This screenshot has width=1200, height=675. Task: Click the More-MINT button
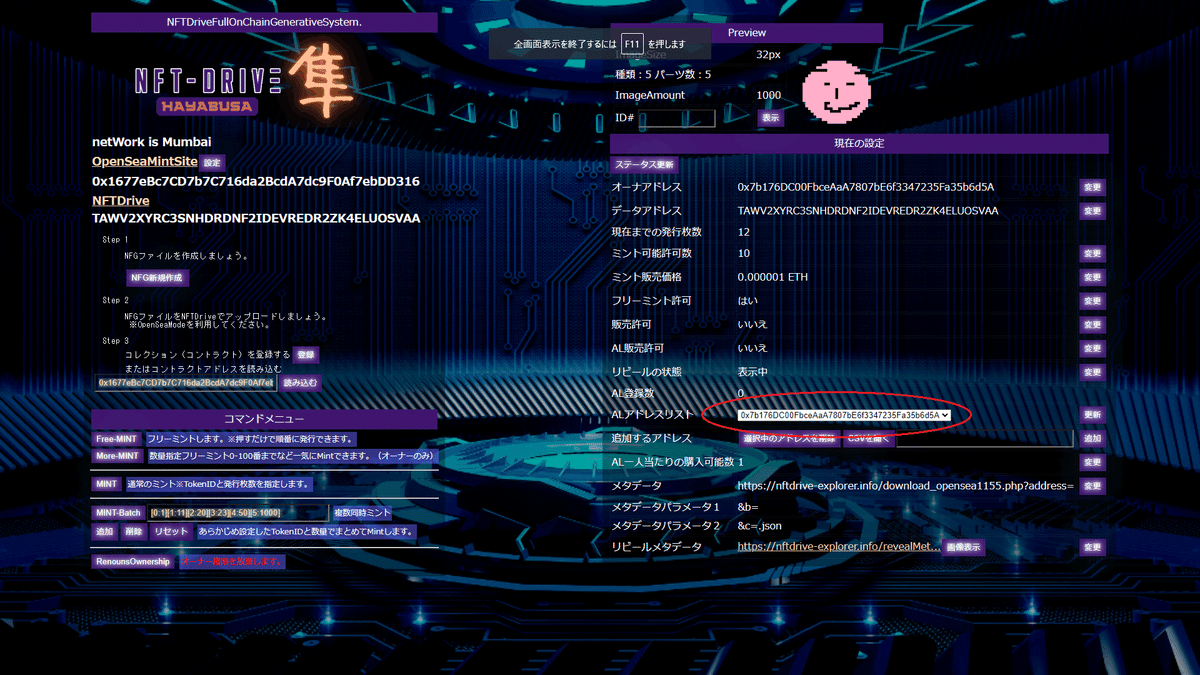click(117, 456)
